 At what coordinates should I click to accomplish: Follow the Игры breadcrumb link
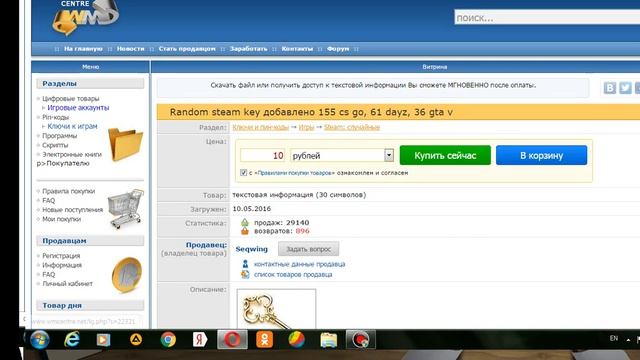[306, 127]
